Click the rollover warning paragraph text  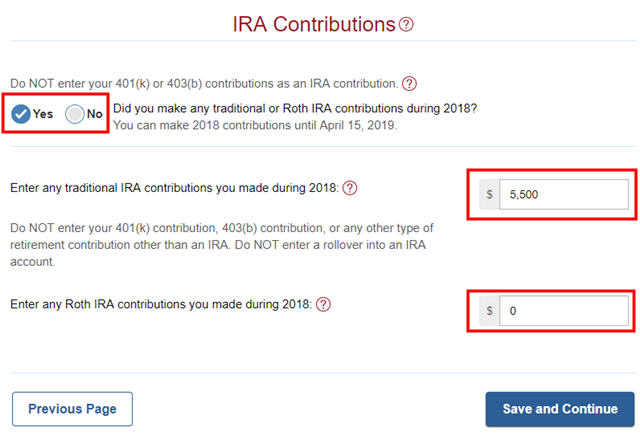222,245
